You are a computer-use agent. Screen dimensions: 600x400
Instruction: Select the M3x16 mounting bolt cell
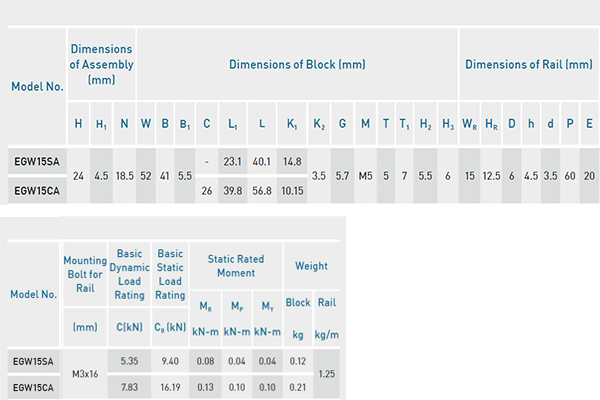point(85,372)
